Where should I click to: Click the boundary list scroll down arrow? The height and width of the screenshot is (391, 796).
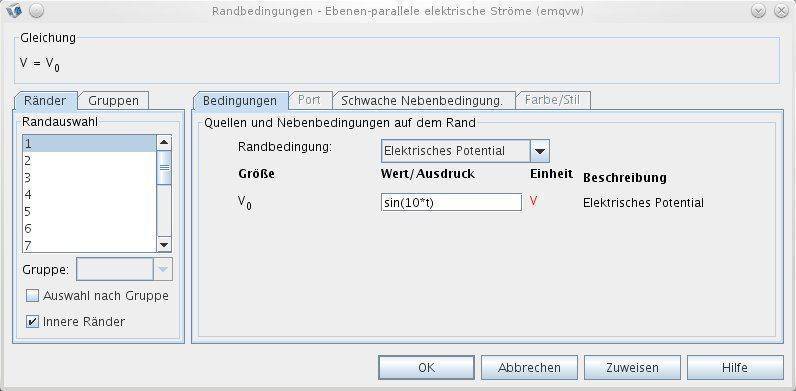pos(164,245)
